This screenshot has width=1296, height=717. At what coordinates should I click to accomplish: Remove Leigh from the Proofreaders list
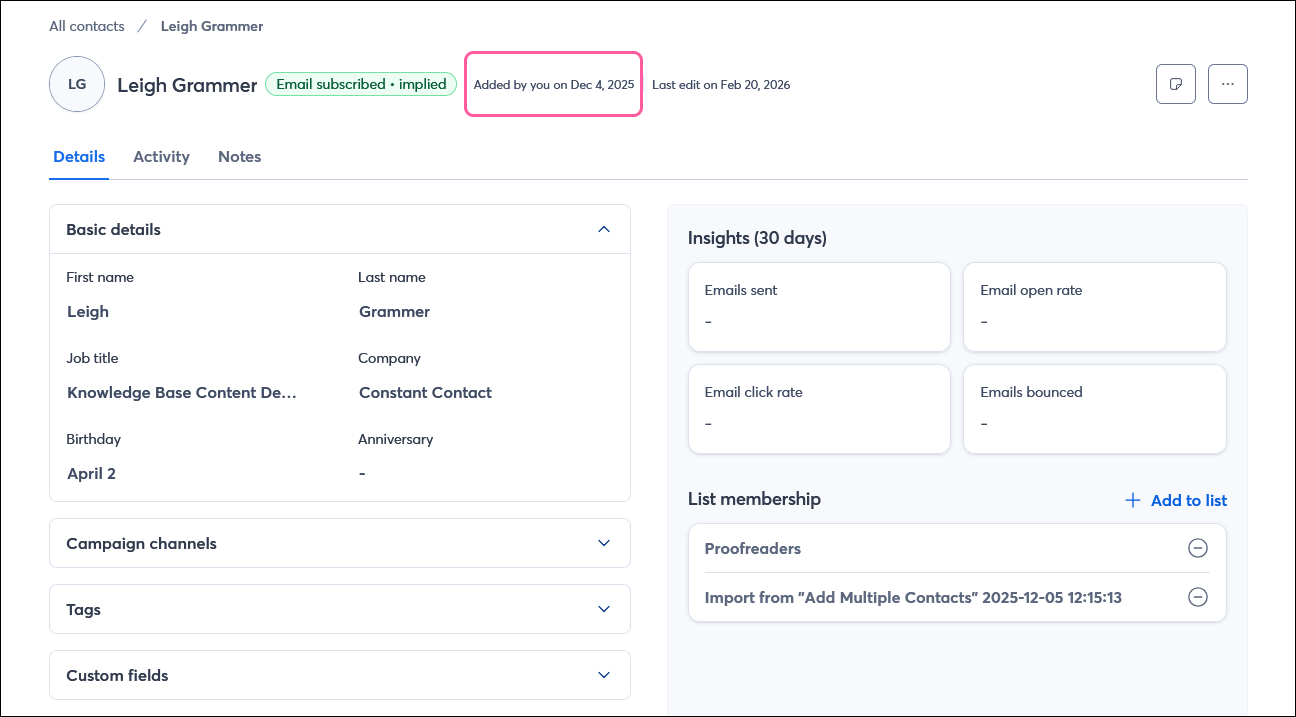coord(1197,548)
